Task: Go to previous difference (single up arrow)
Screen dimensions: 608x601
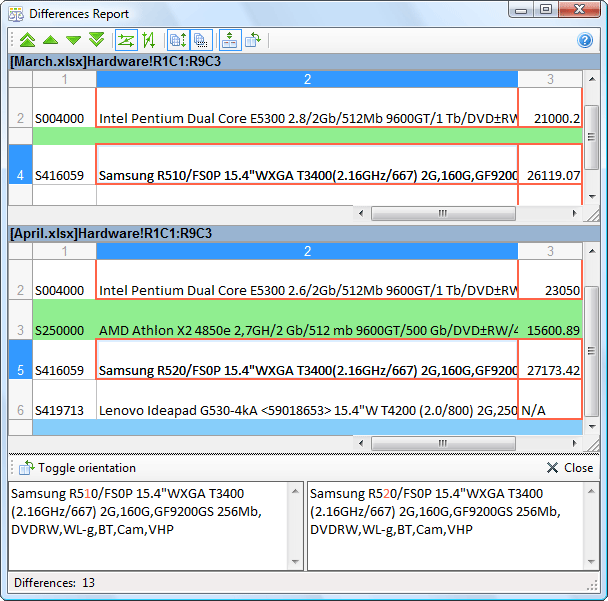Action: (x=50, y=40)
